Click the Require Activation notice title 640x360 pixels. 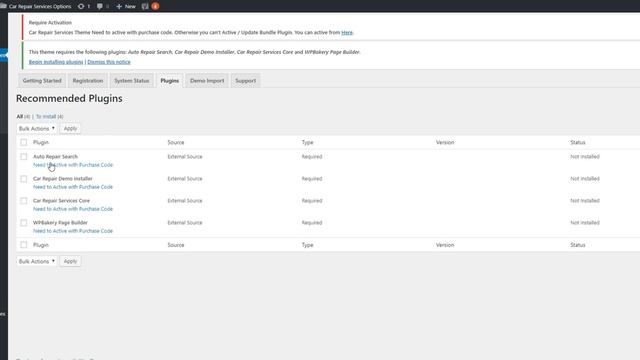point(50,23)
